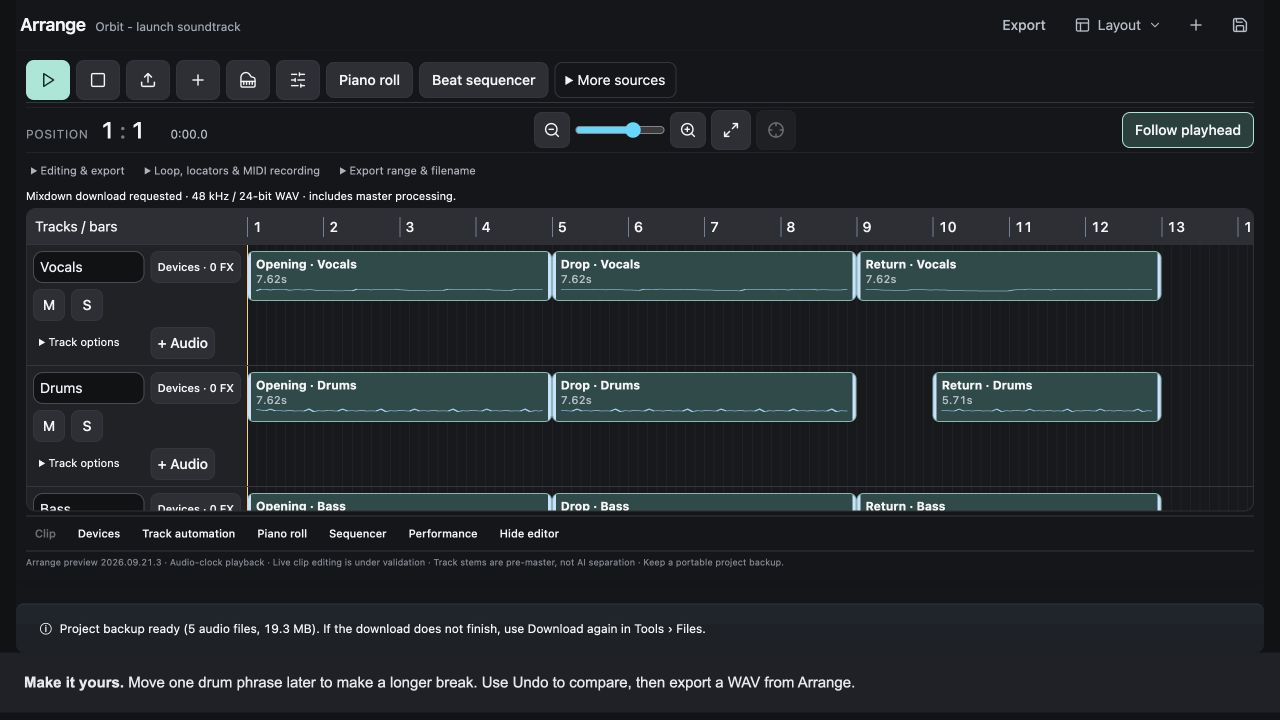Image resolution: width=1280 pixels, height=720 pixels.
Task: Click the Export link in the header
Action: pos(1024,25)
